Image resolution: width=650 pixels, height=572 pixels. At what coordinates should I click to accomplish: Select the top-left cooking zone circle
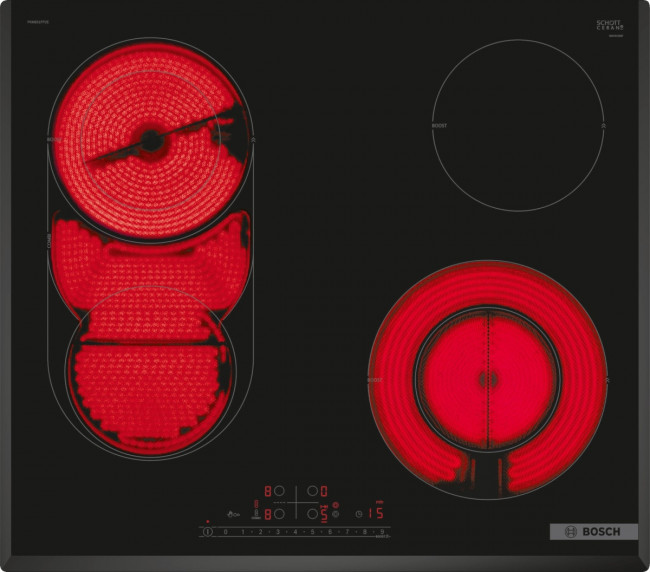tap(282, 492)
